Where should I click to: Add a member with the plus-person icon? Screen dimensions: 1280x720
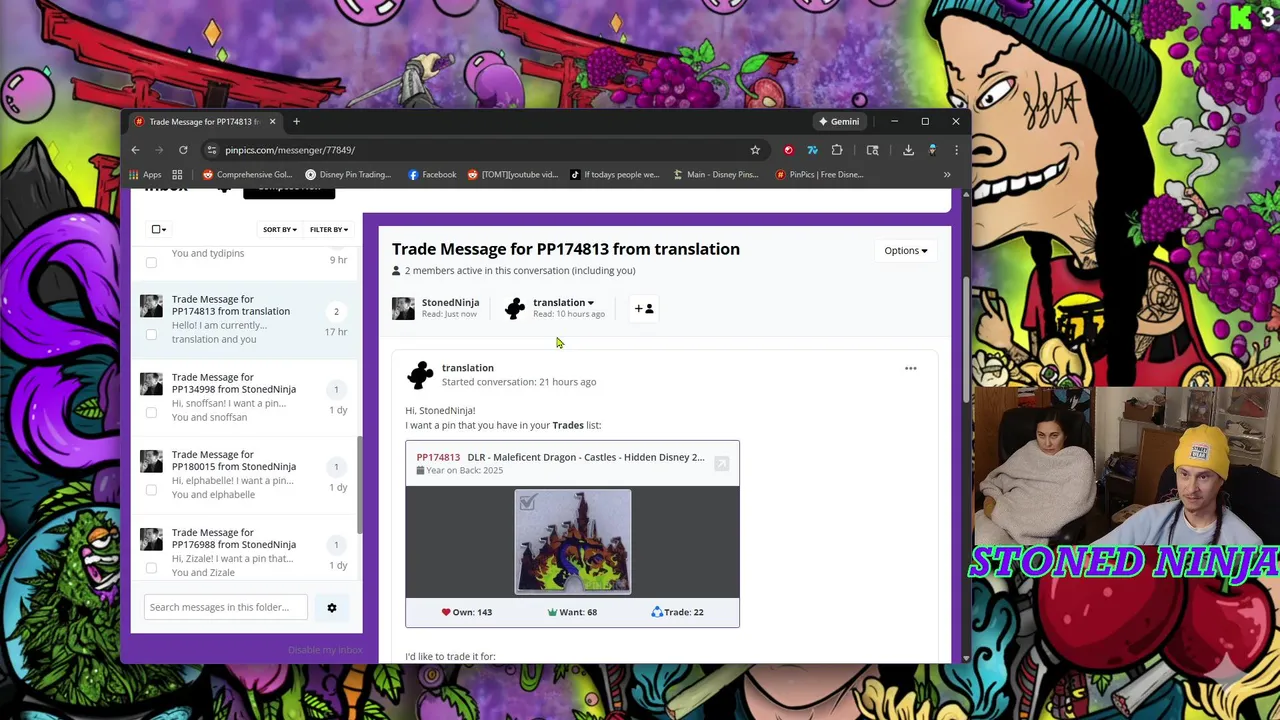(x=644, y=308)
